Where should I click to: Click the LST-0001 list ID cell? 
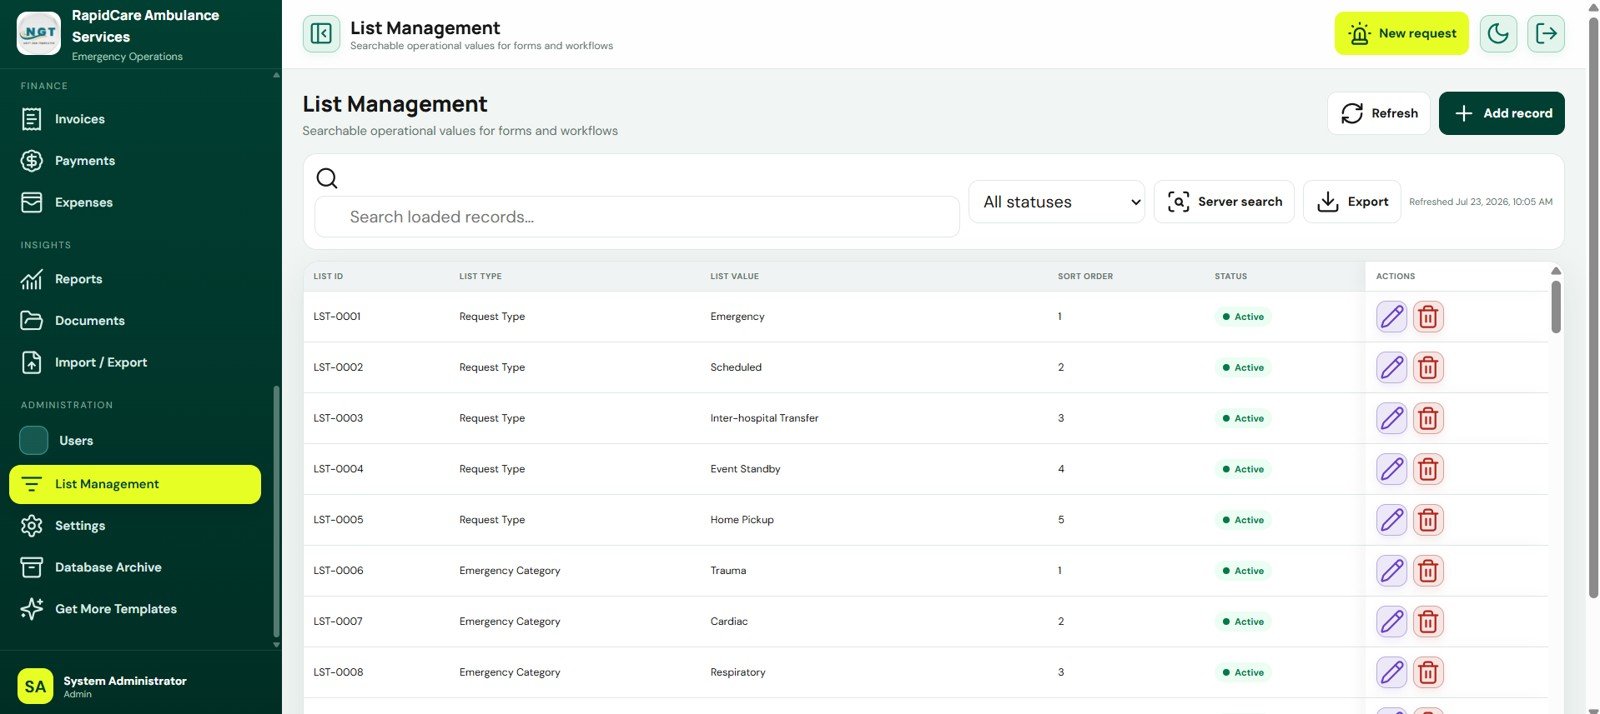pos(337,317)
